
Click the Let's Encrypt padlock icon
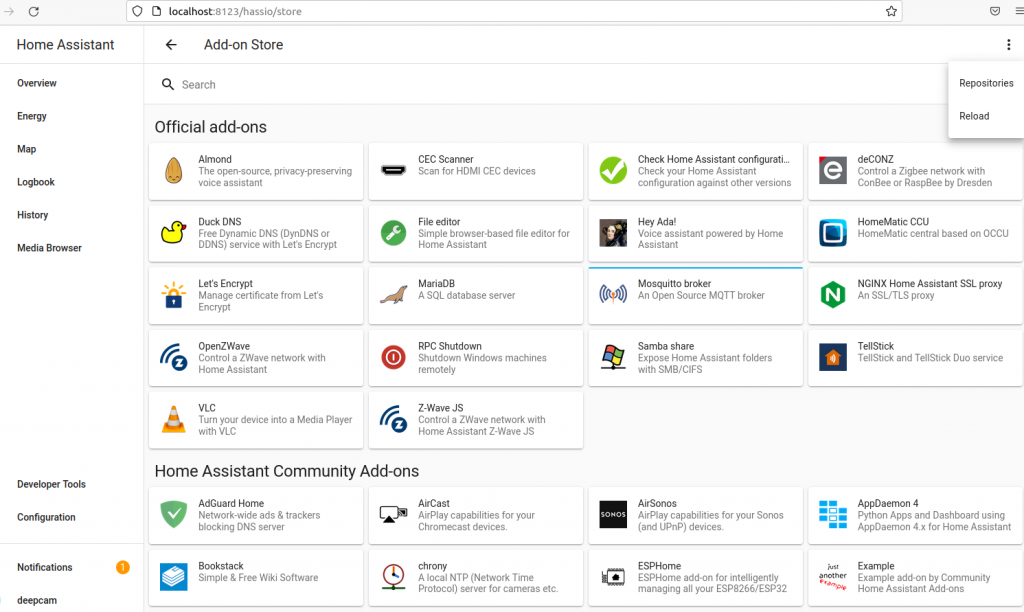(x=174, y=295)
